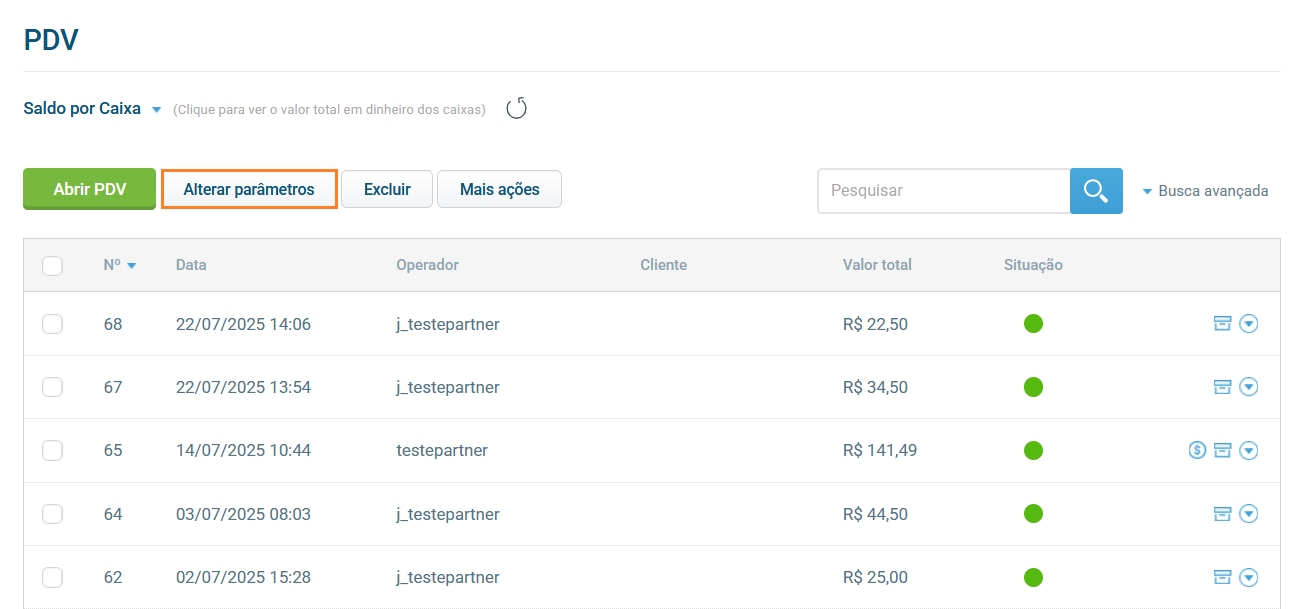Select the checkbox for sale number 65
The width and height of the screenshot is (1303, 609).
point(53,451)
